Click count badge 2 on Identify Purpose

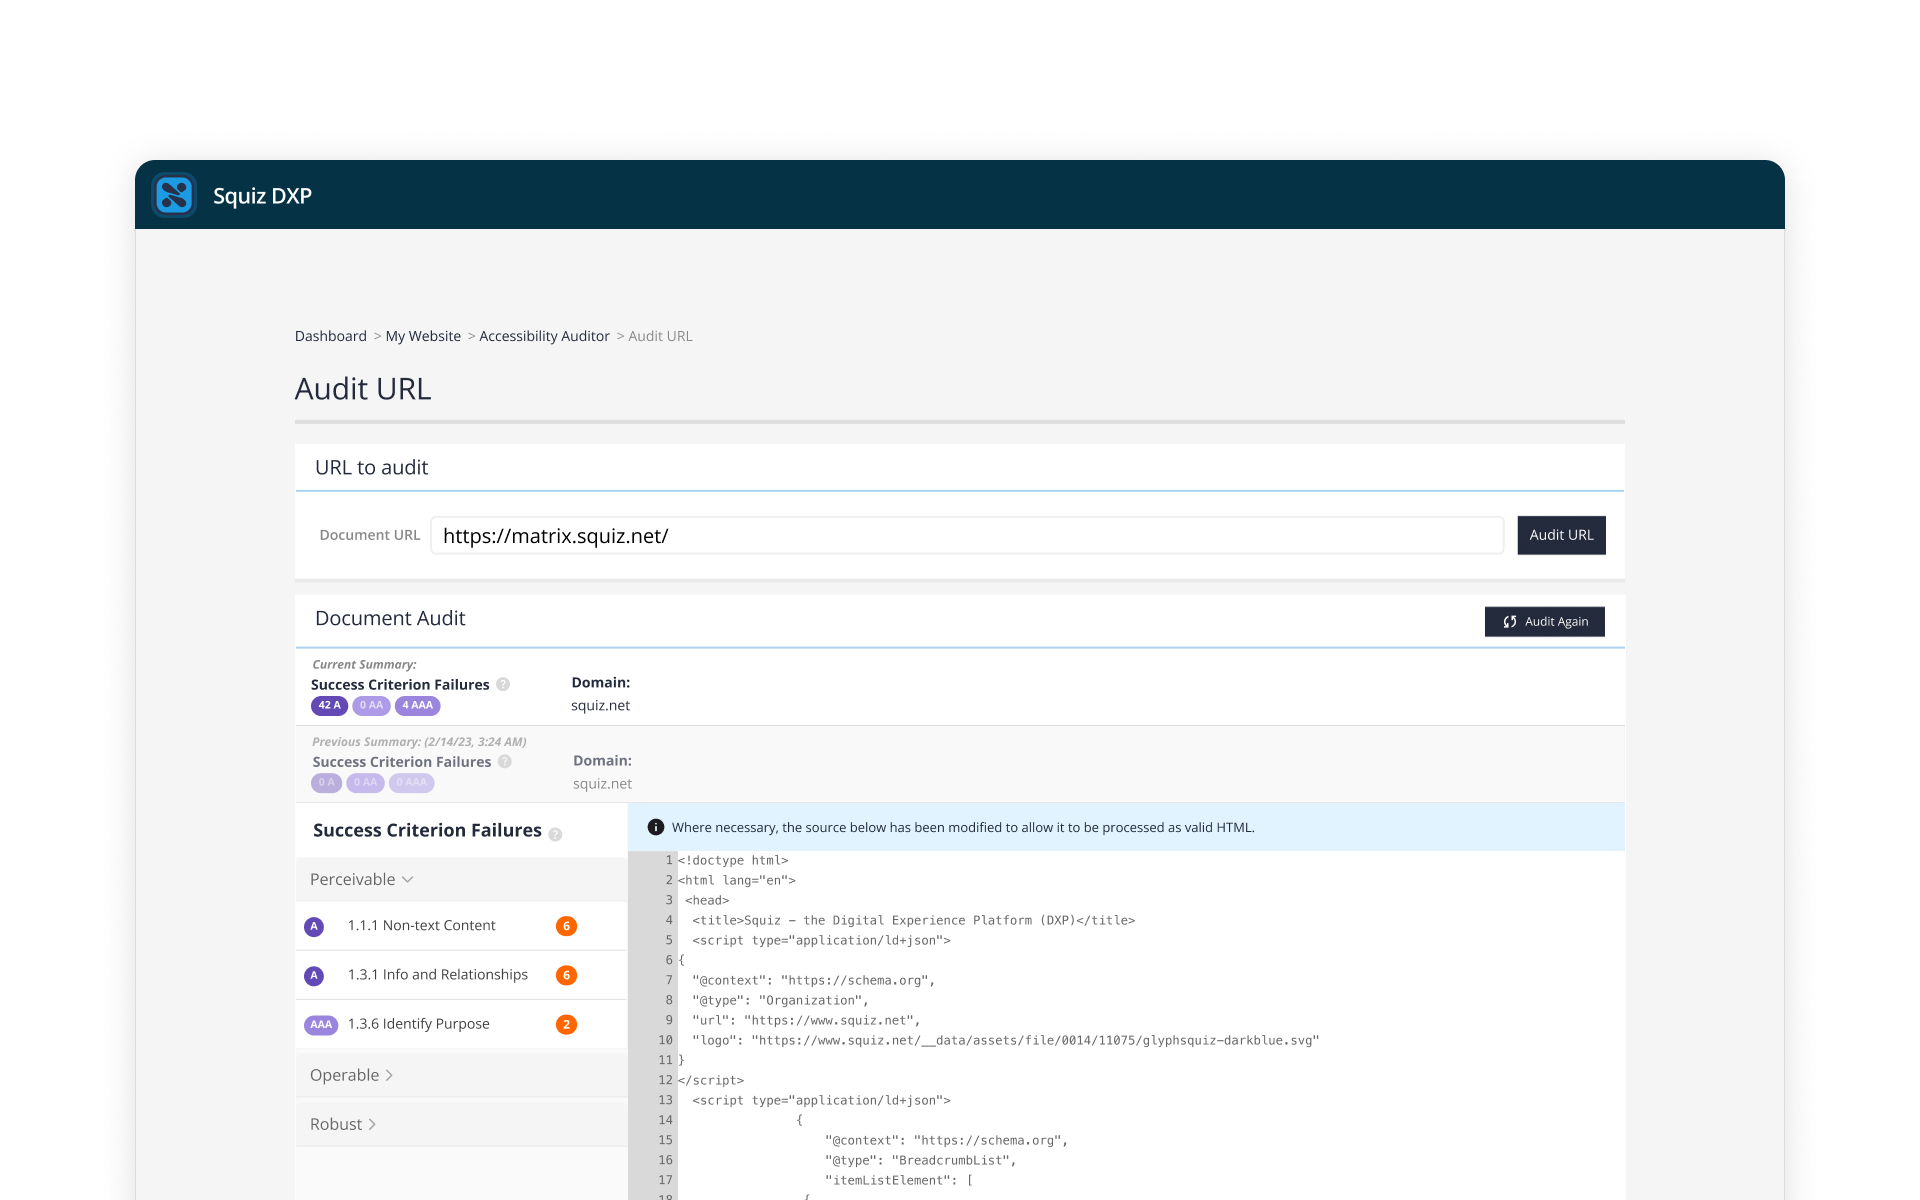pos(566,1024)
